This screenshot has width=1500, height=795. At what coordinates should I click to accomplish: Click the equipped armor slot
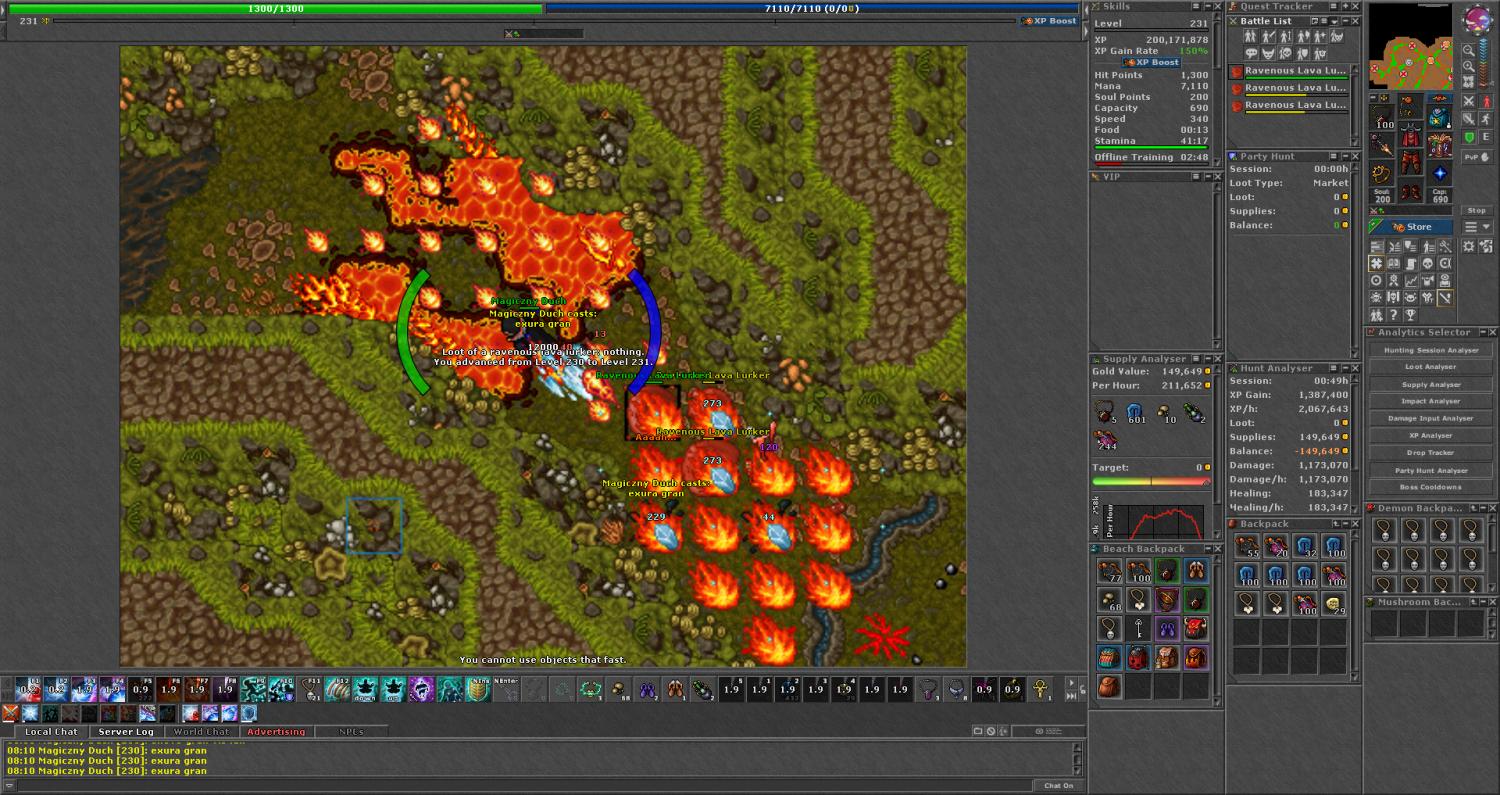pyautogui.click(x=1411, y=136)
